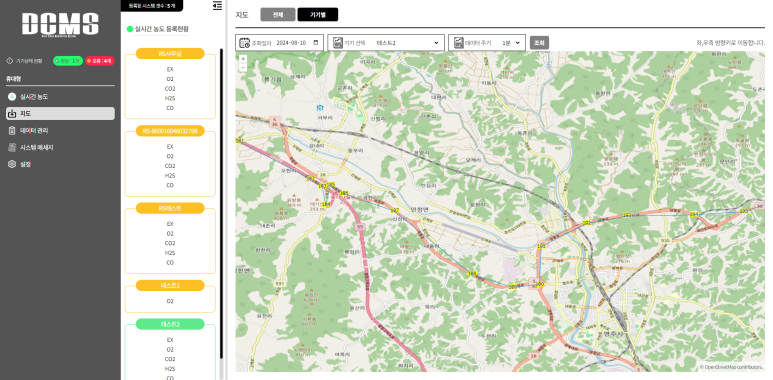Click CO row in RS테스트 card
773x380 pixels.
click(170, 263)
